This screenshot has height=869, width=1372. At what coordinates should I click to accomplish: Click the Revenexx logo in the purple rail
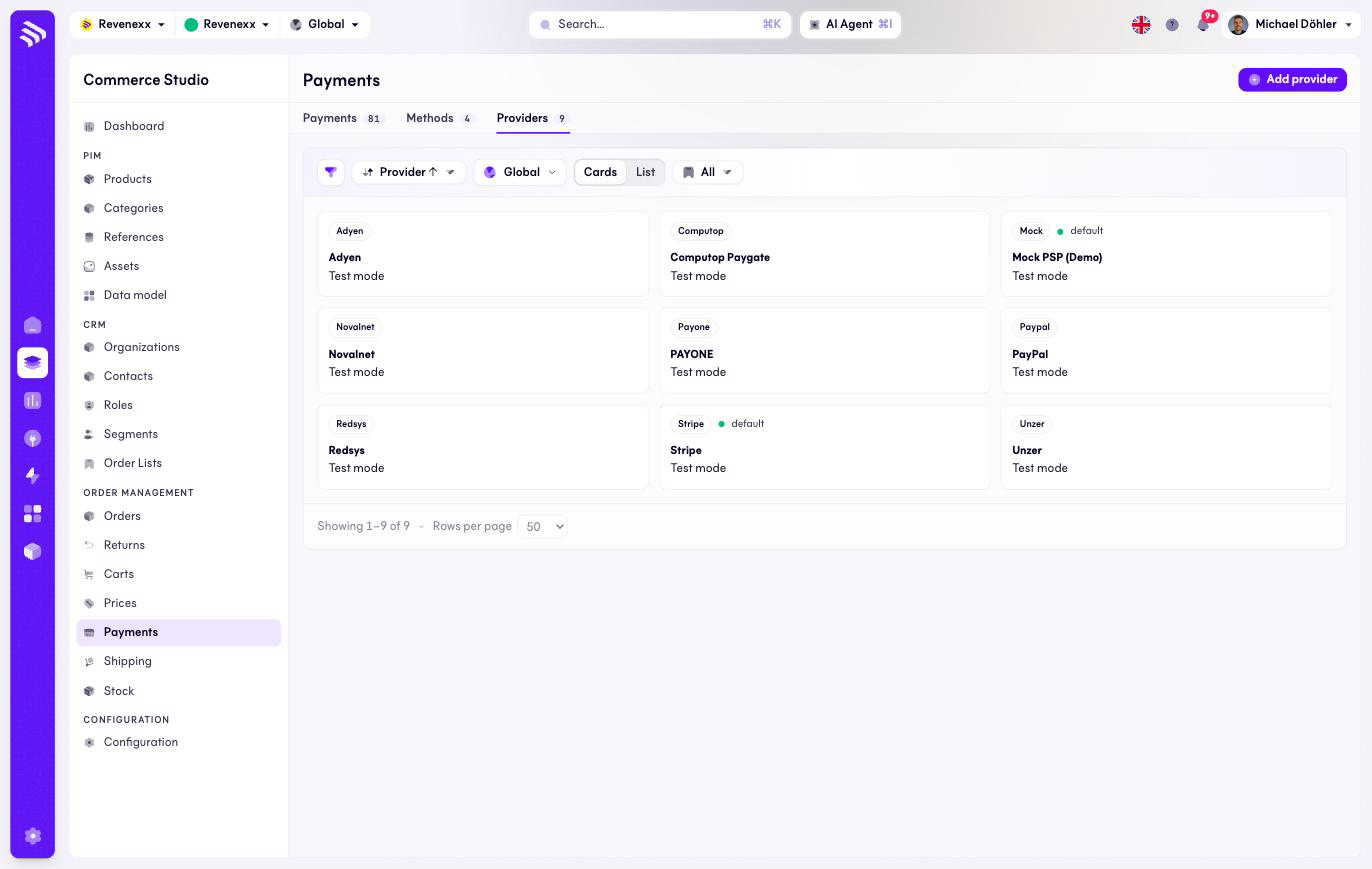32,33
